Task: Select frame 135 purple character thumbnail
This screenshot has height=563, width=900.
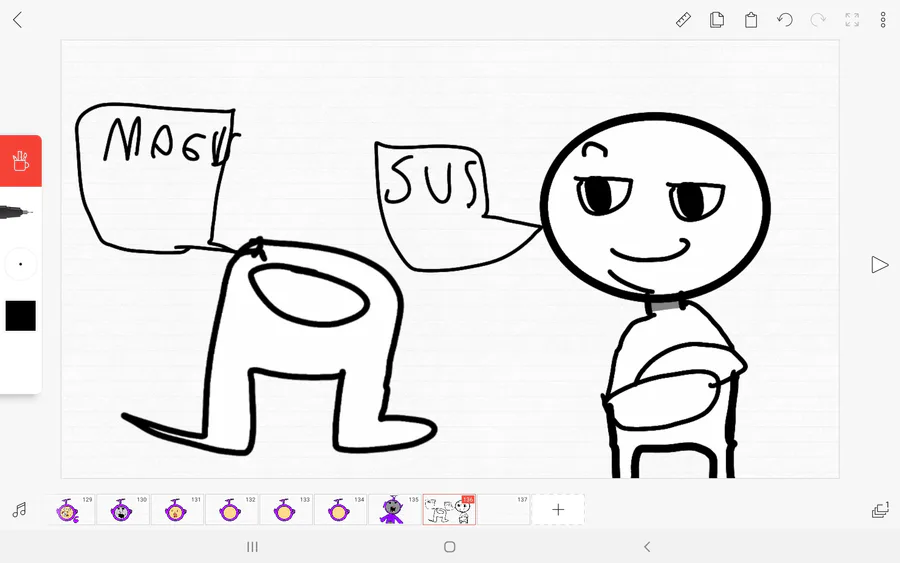Action: pyautogui.click(x=395, y=510)
